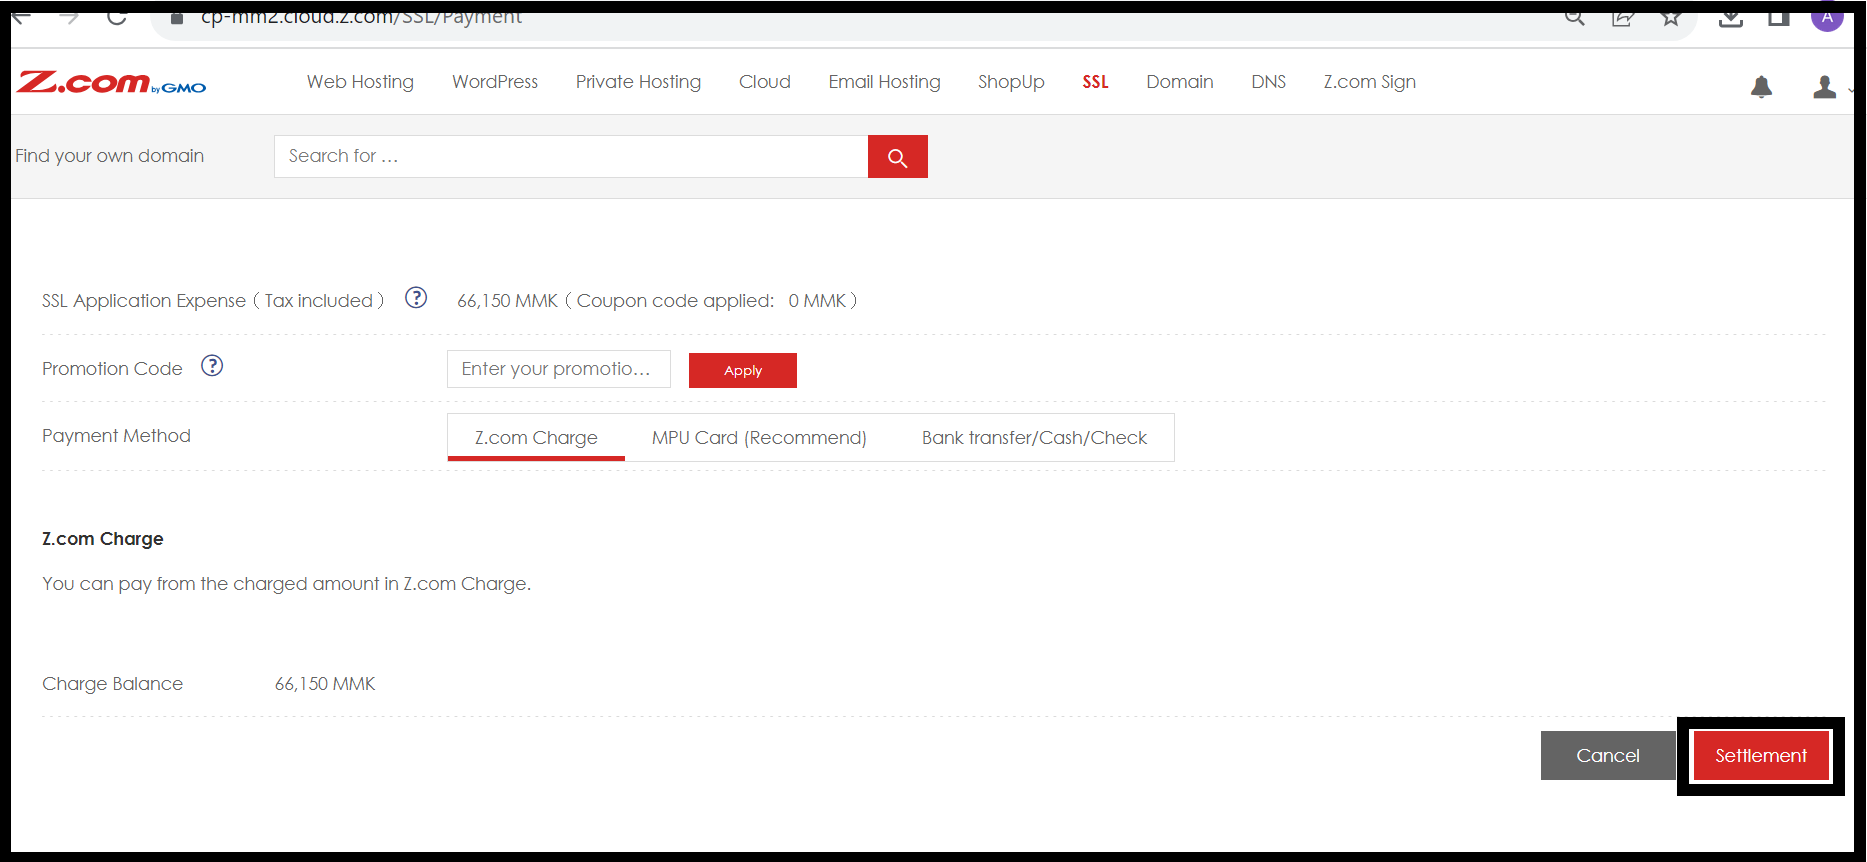Select the SSL menu item
Image resolution: width=1867 pixels, height=862 pixels.
coord(1095,82)
